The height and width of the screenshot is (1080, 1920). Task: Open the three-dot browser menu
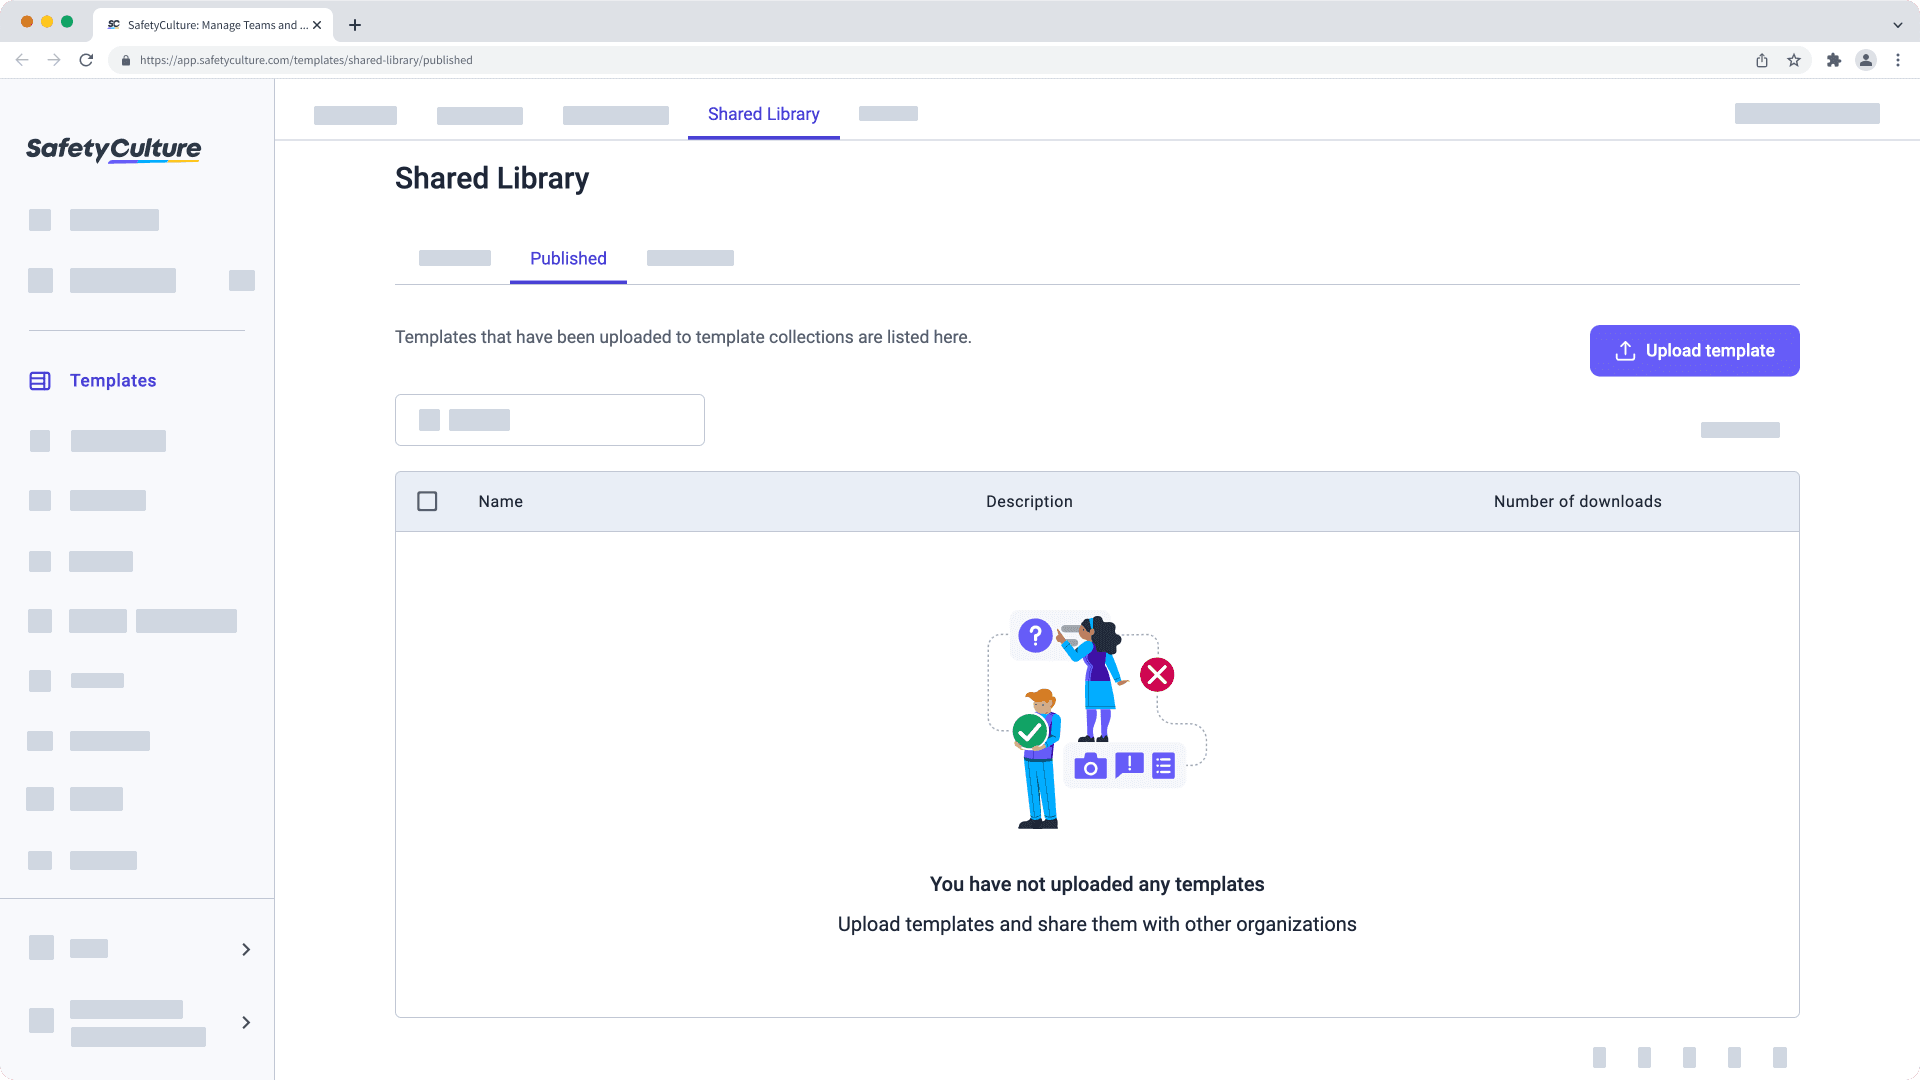point(1898,60)
